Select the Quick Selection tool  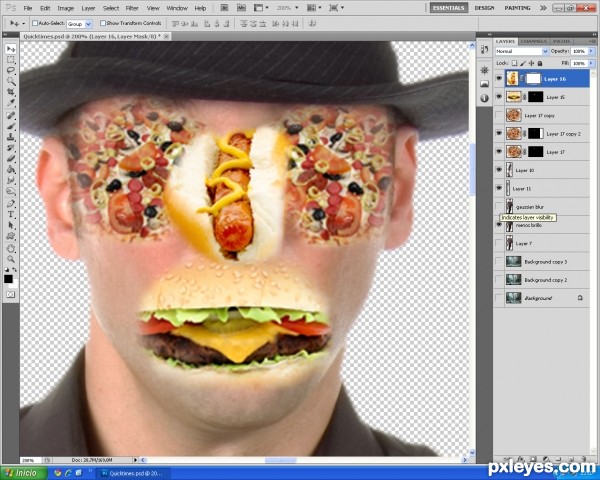(11, 81)
